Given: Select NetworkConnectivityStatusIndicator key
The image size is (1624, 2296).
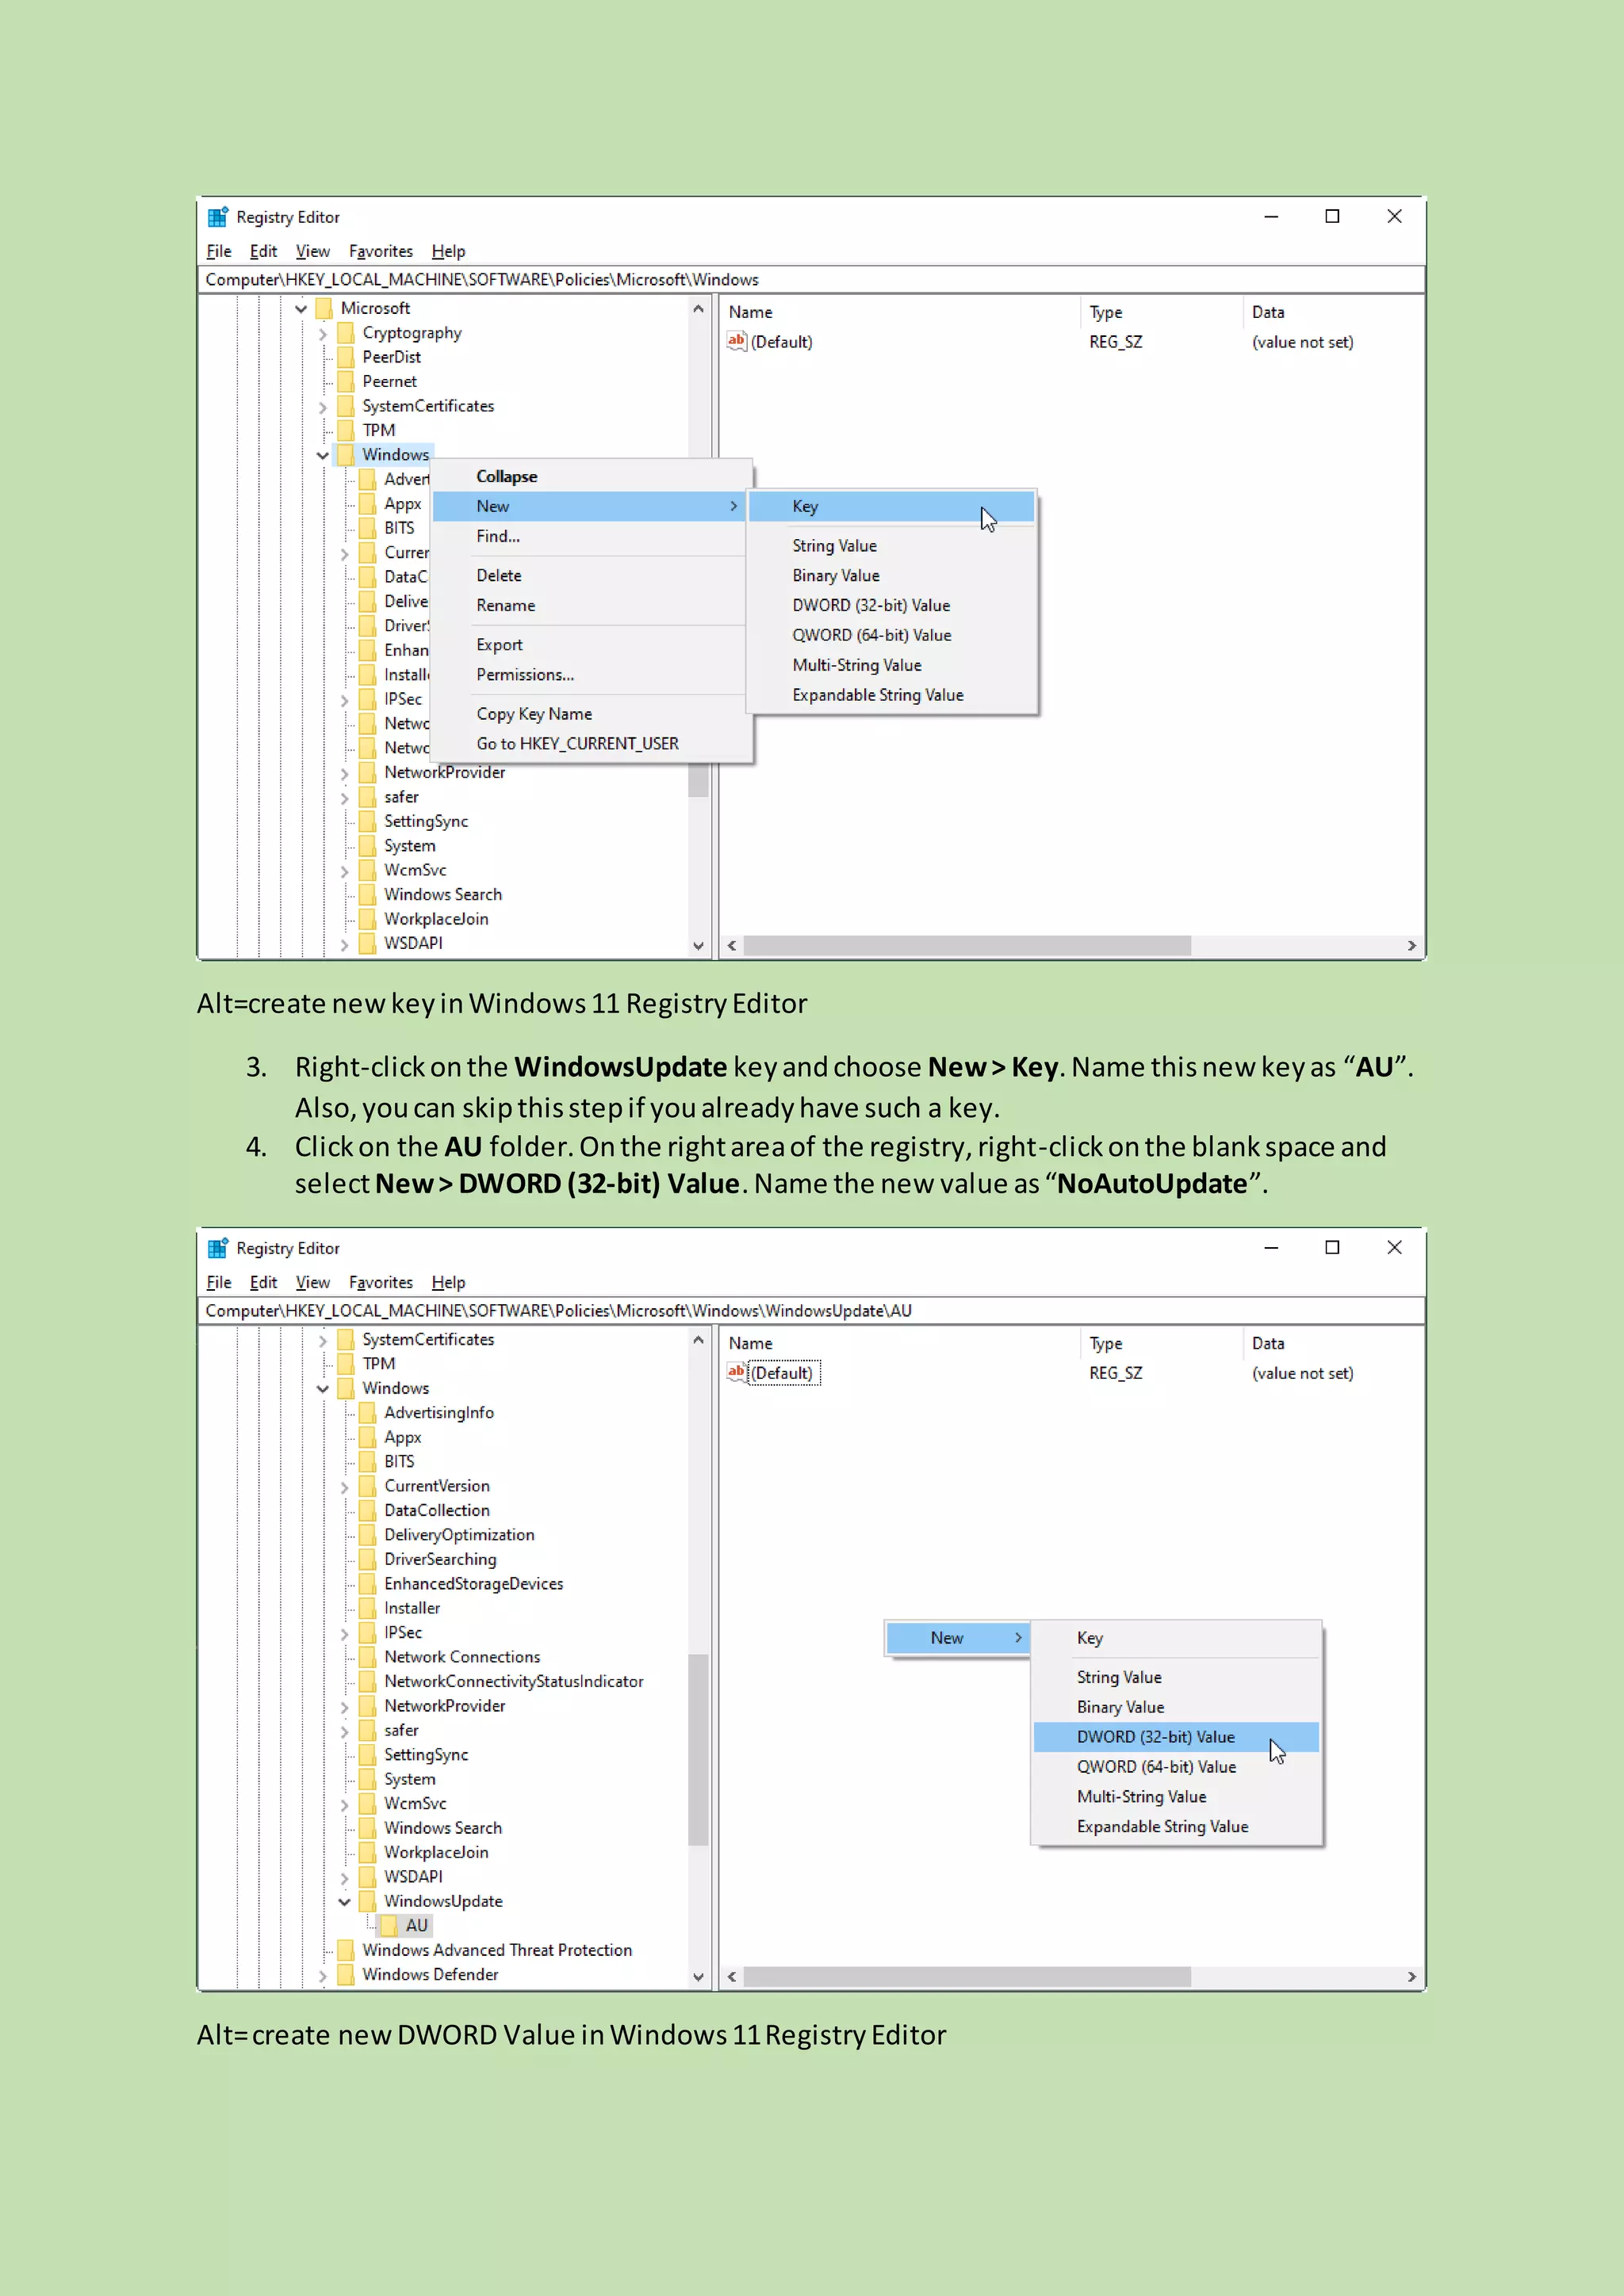Looking at the screenshot, I should click(514, 1681).
